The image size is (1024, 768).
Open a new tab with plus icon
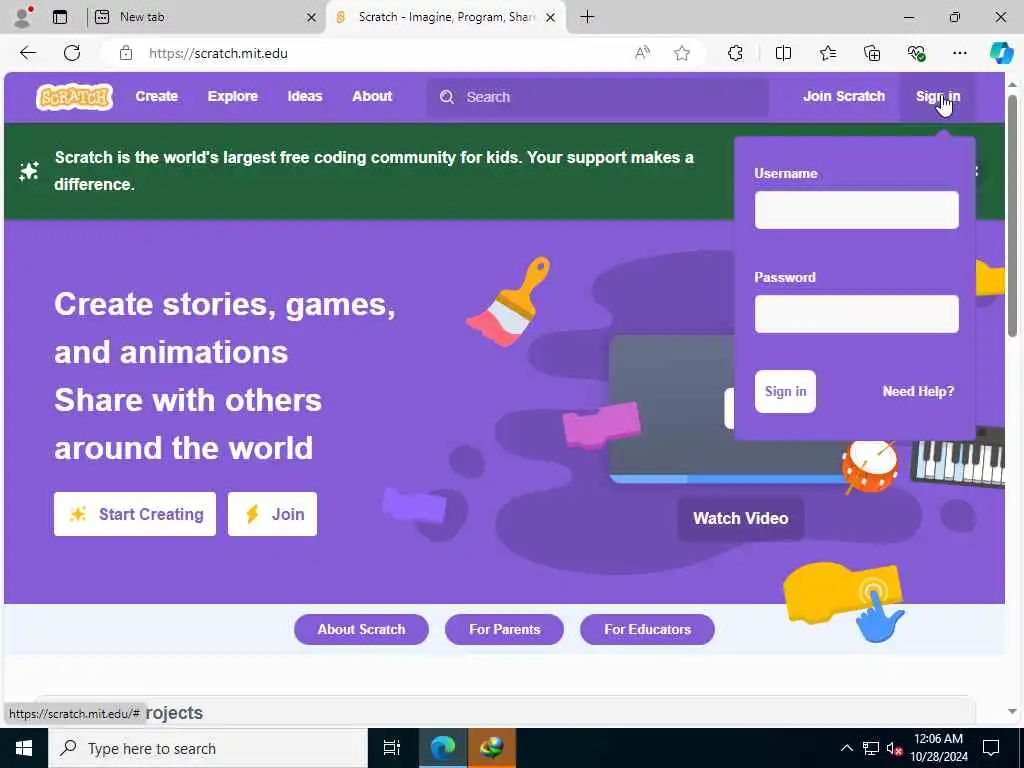click(587, 17)
